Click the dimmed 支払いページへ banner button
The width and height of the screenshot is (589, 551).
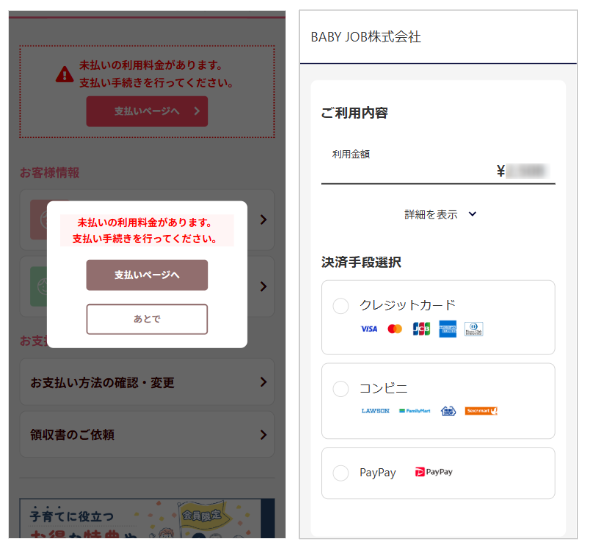[147, 111]
